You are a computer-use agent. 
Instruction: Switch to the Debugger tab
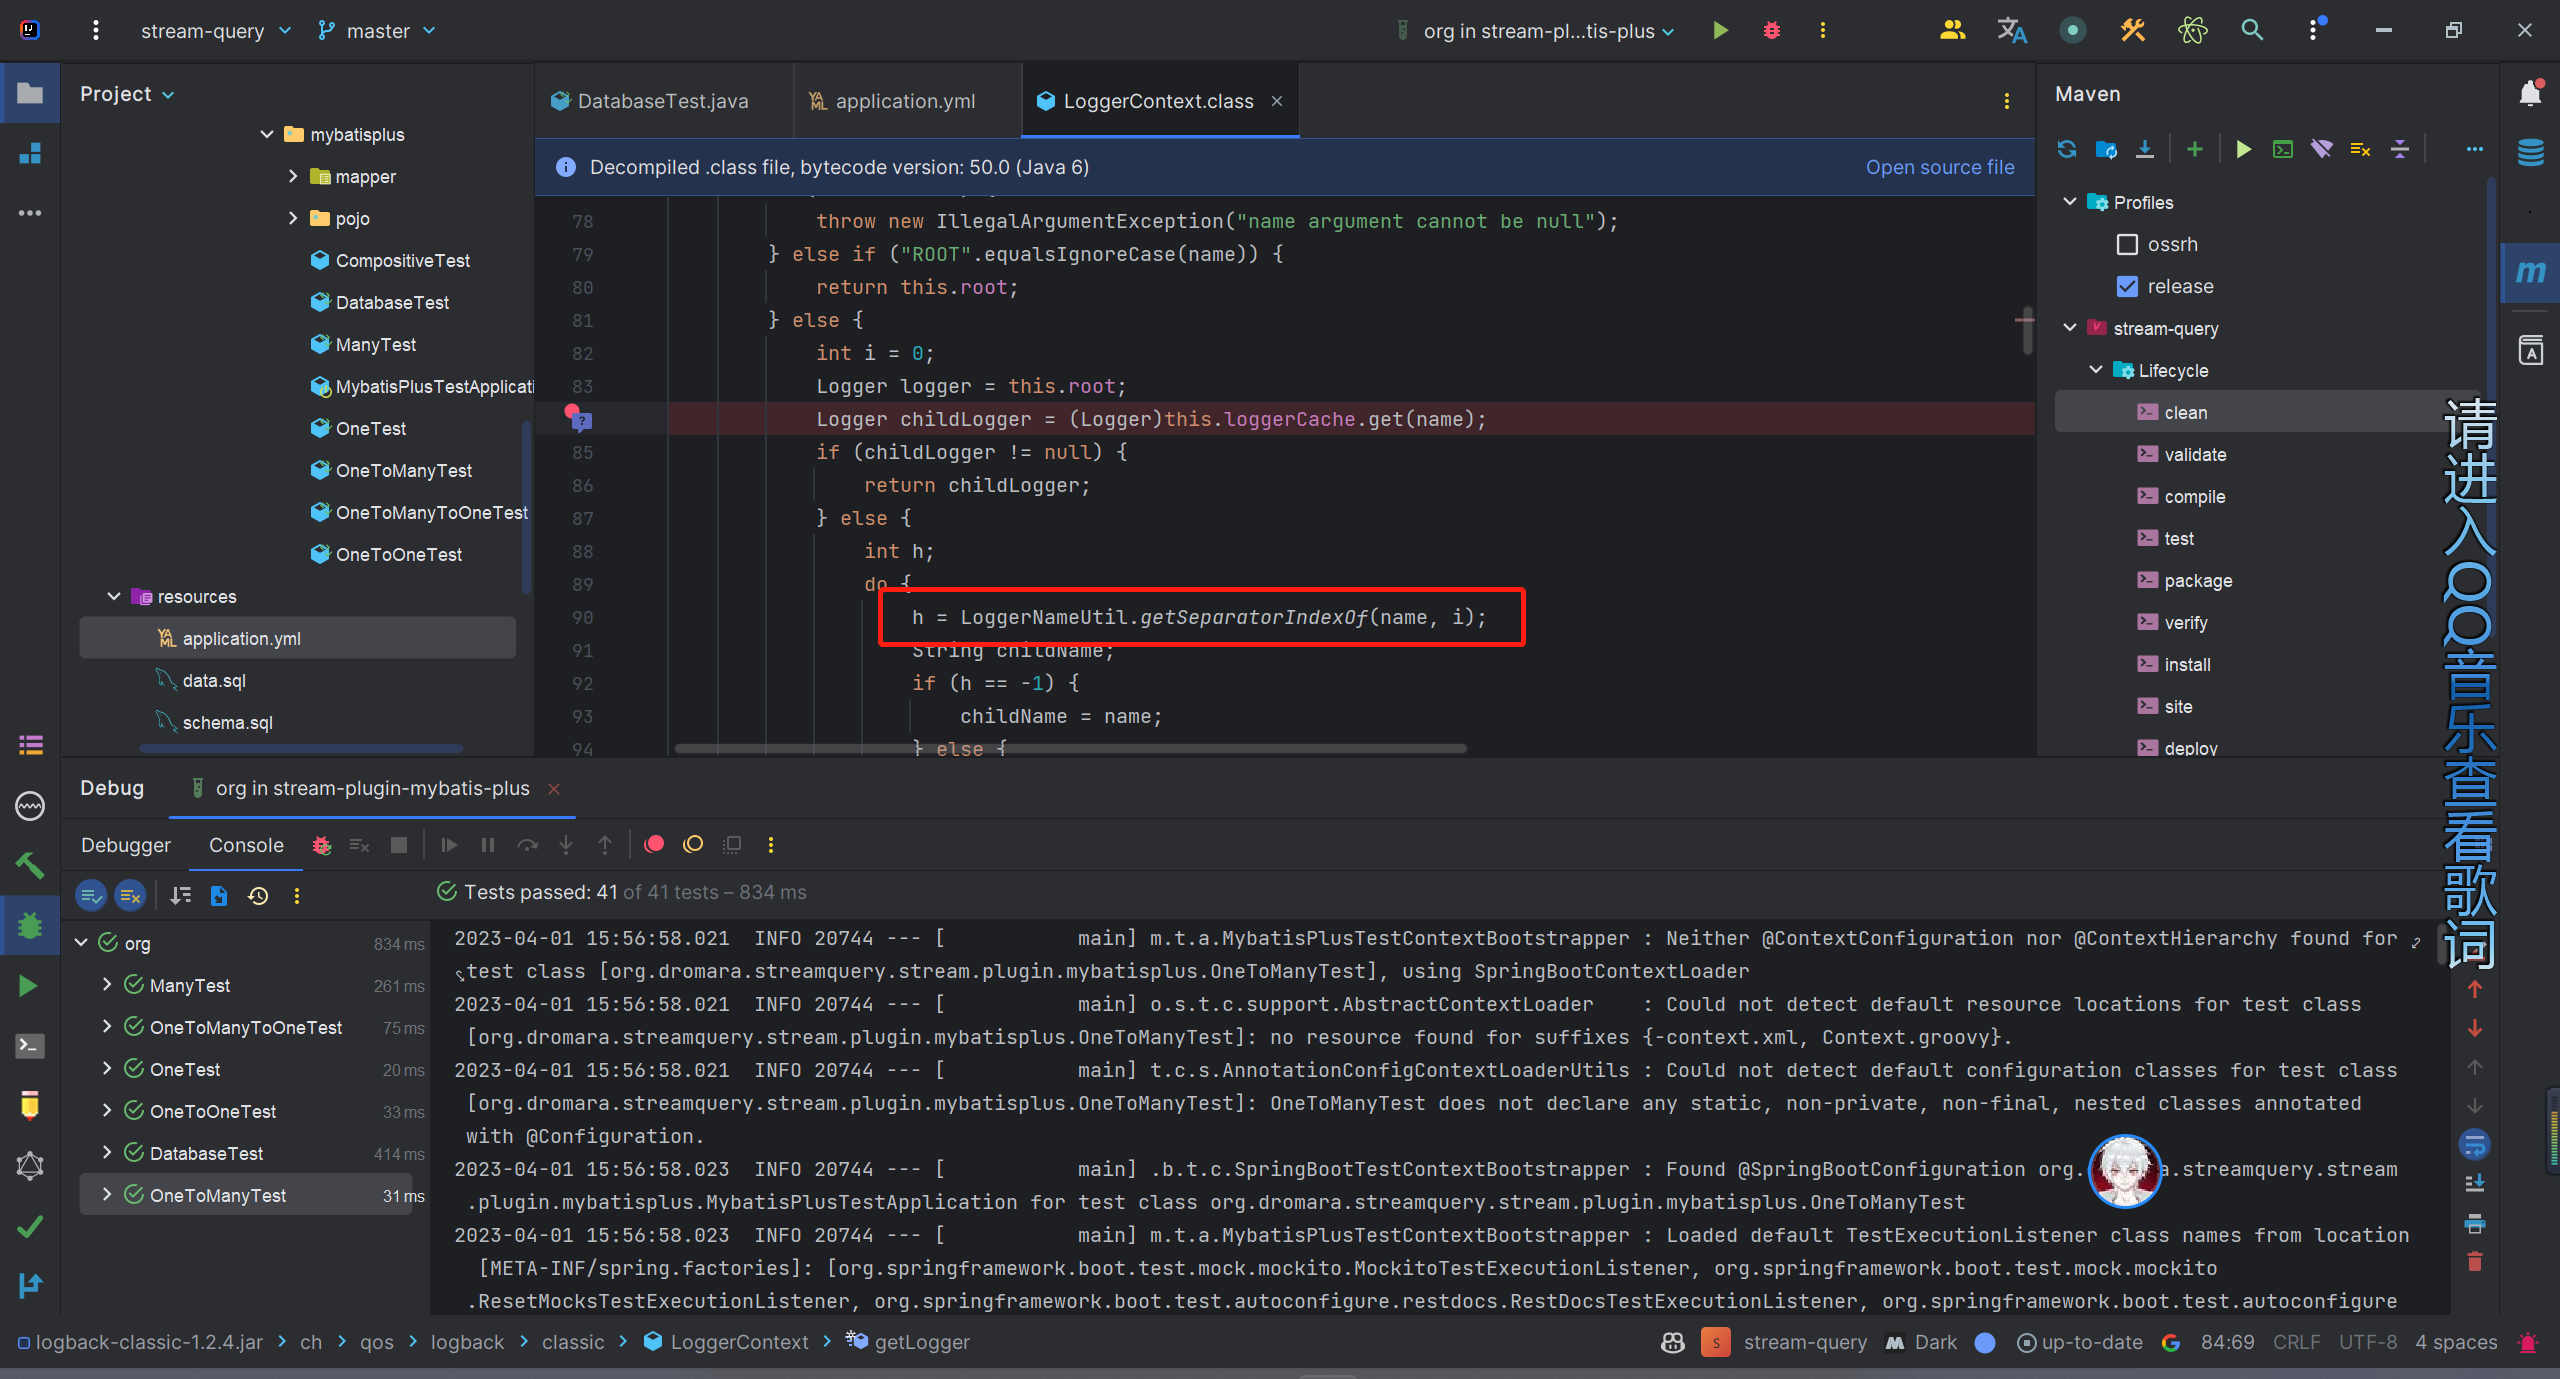coord(125,845)
